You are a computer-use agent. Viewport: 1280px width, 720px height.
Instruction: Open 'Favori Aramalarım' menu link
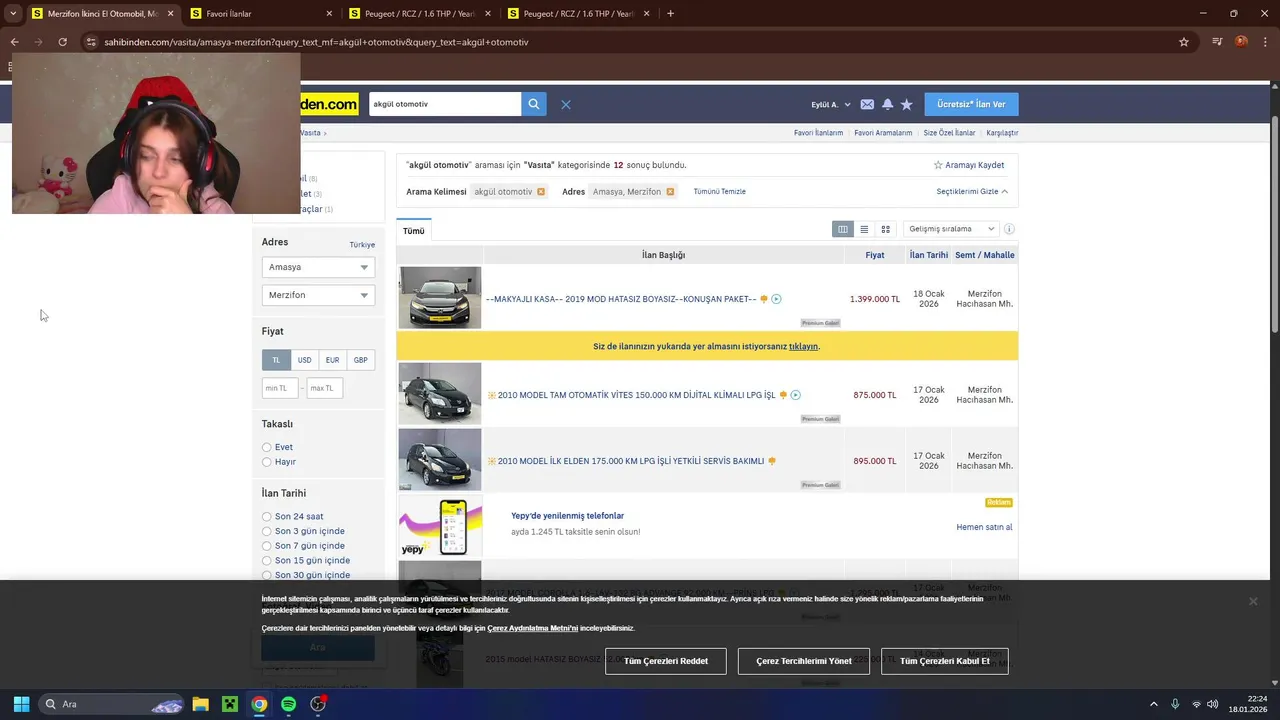pyautogui.click(x=883, y=133)
